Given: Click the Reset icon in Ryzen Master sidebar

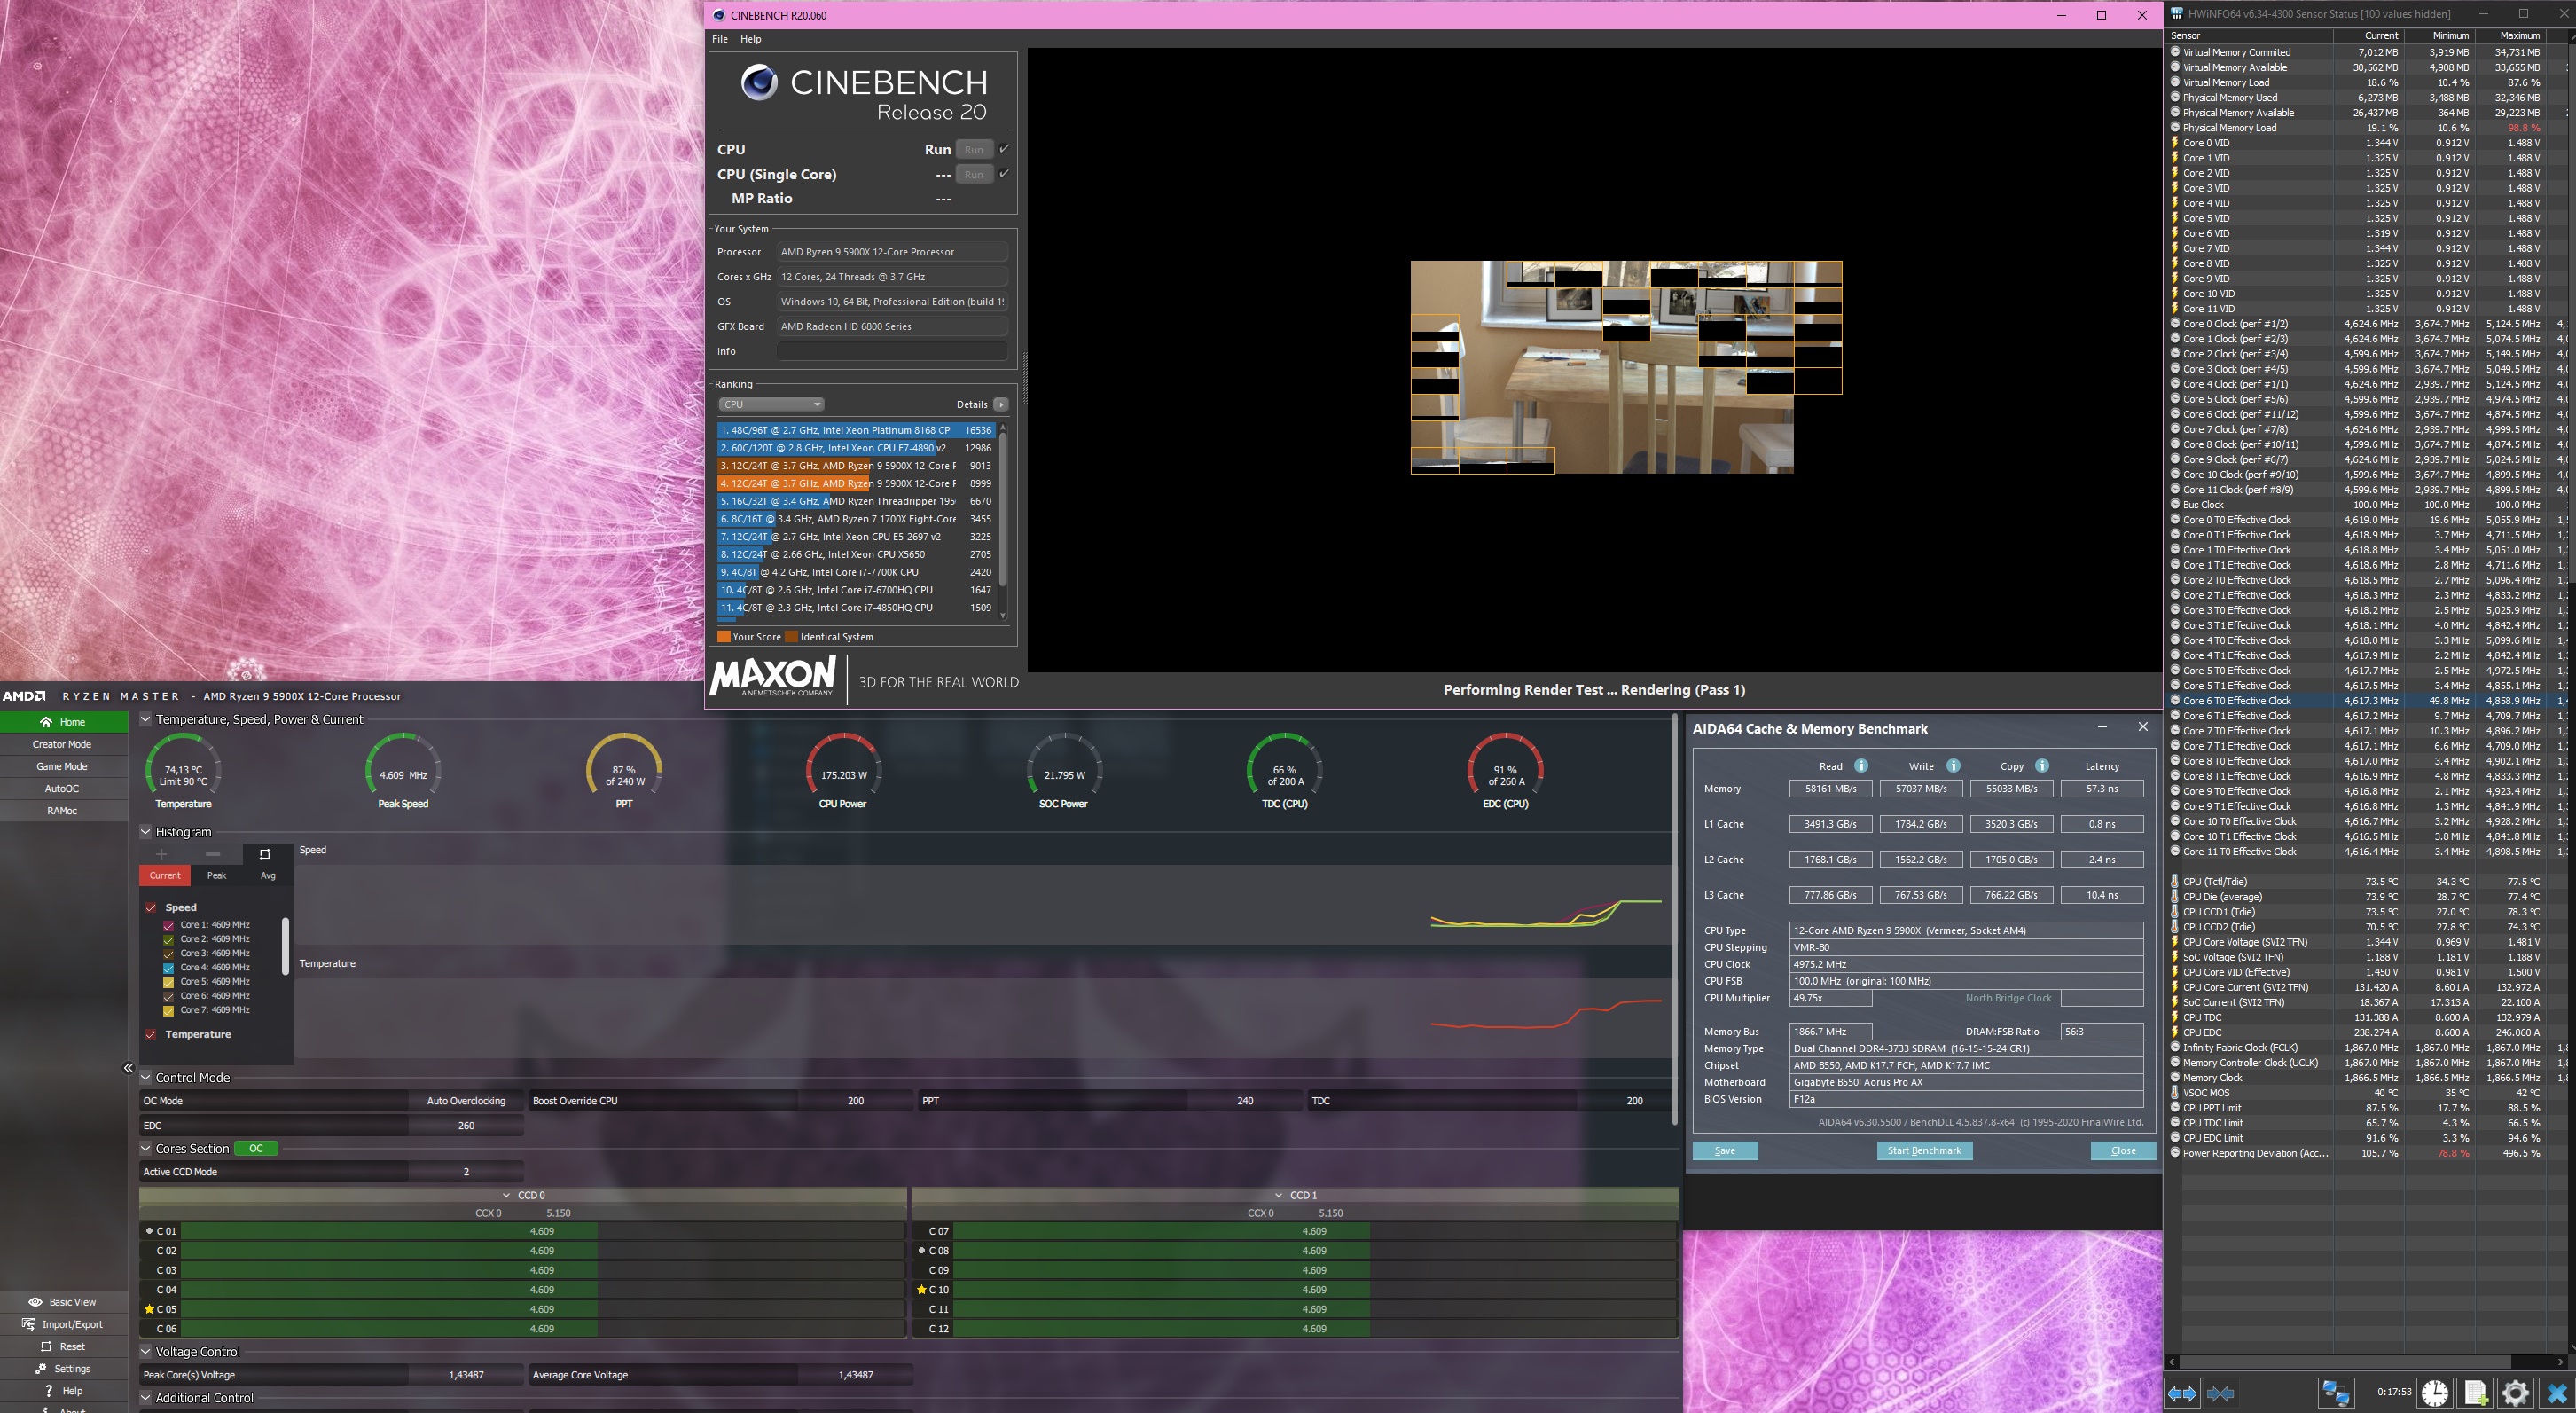Looking at the screenshot, I should click(46, 1346).
